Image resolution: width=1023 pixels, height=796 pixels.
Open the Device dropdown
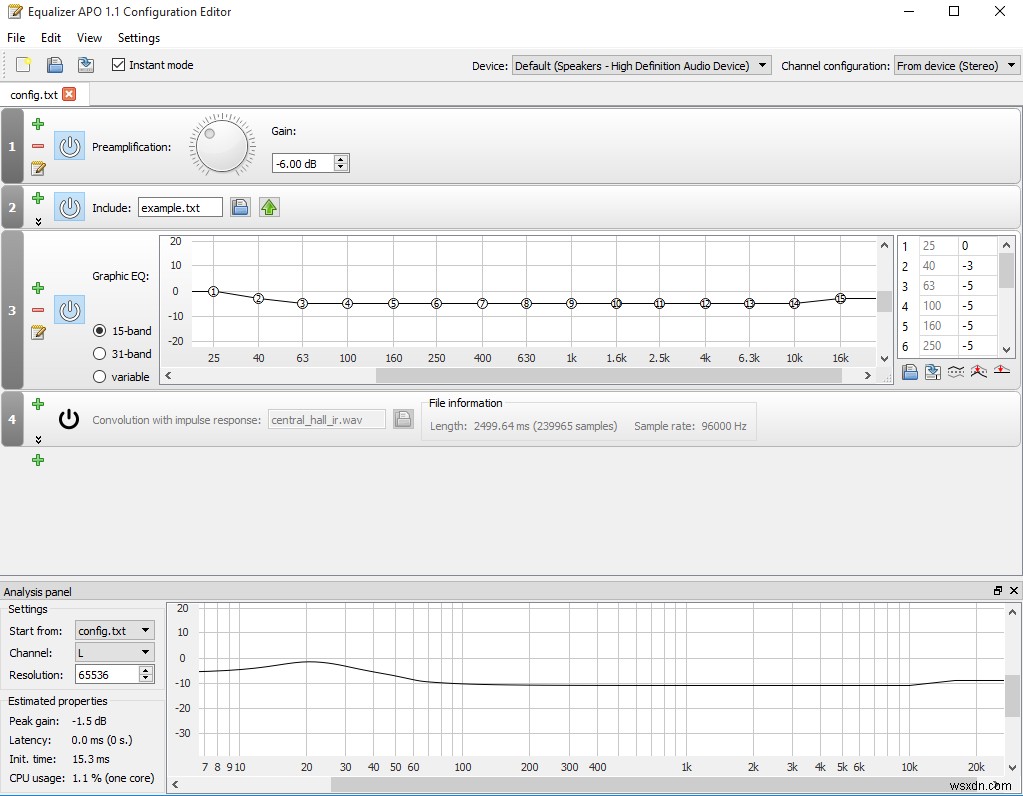641,65
